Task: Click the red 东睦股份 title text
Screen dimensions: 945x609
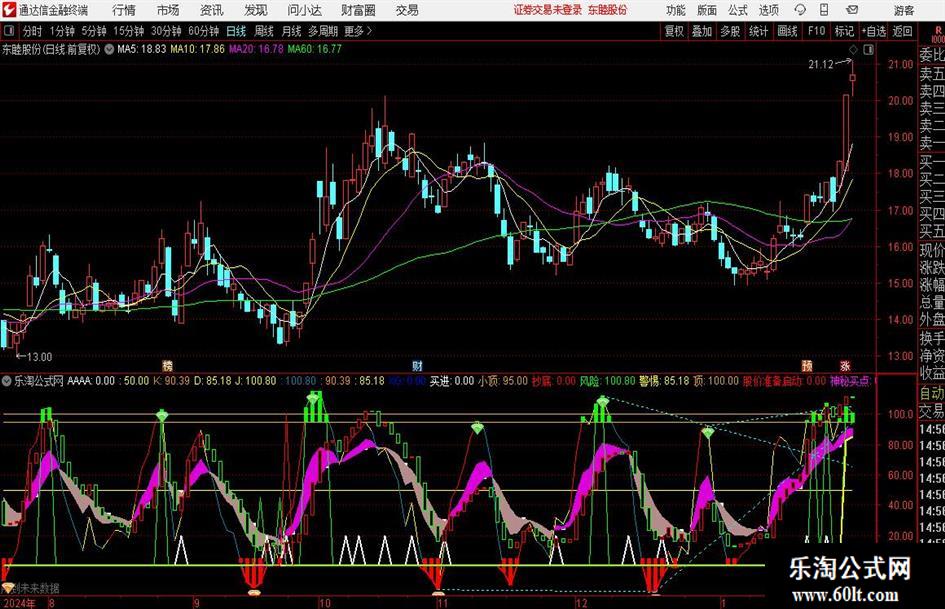Action: 607,10
